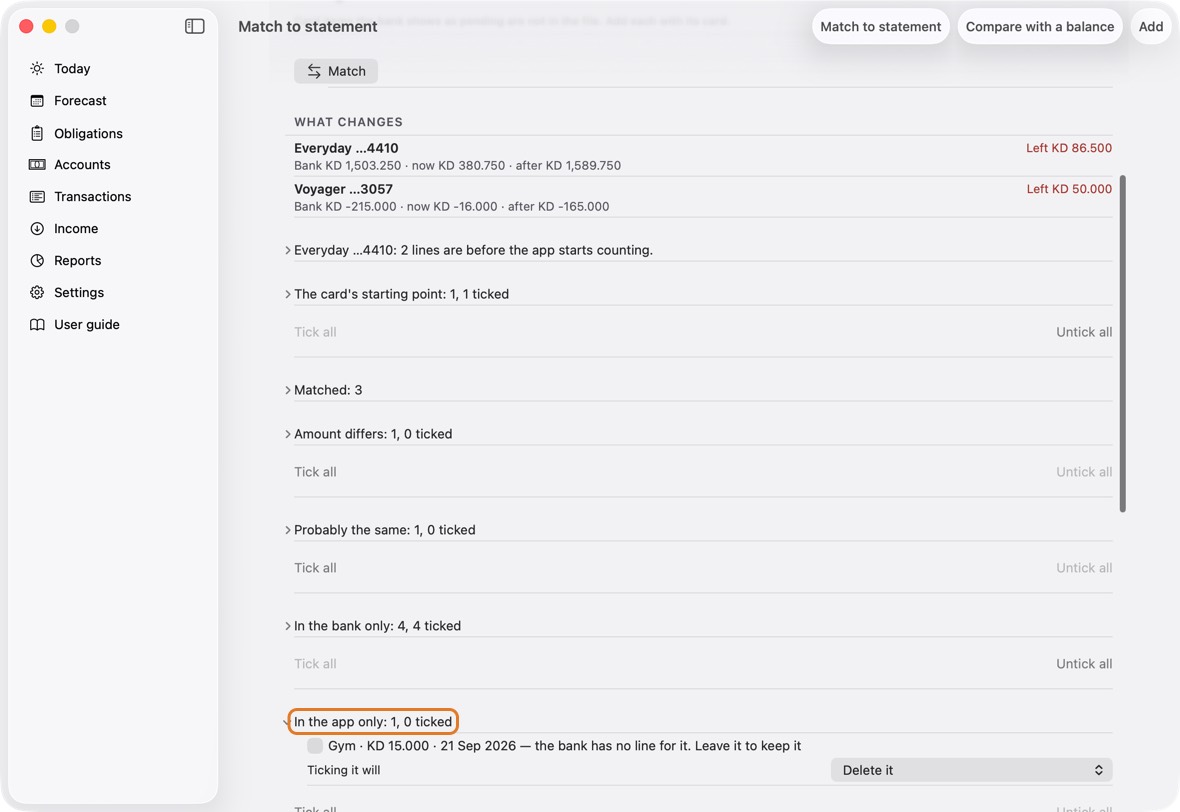Click 'Untick all' under In the bank only

point(1084,664)
